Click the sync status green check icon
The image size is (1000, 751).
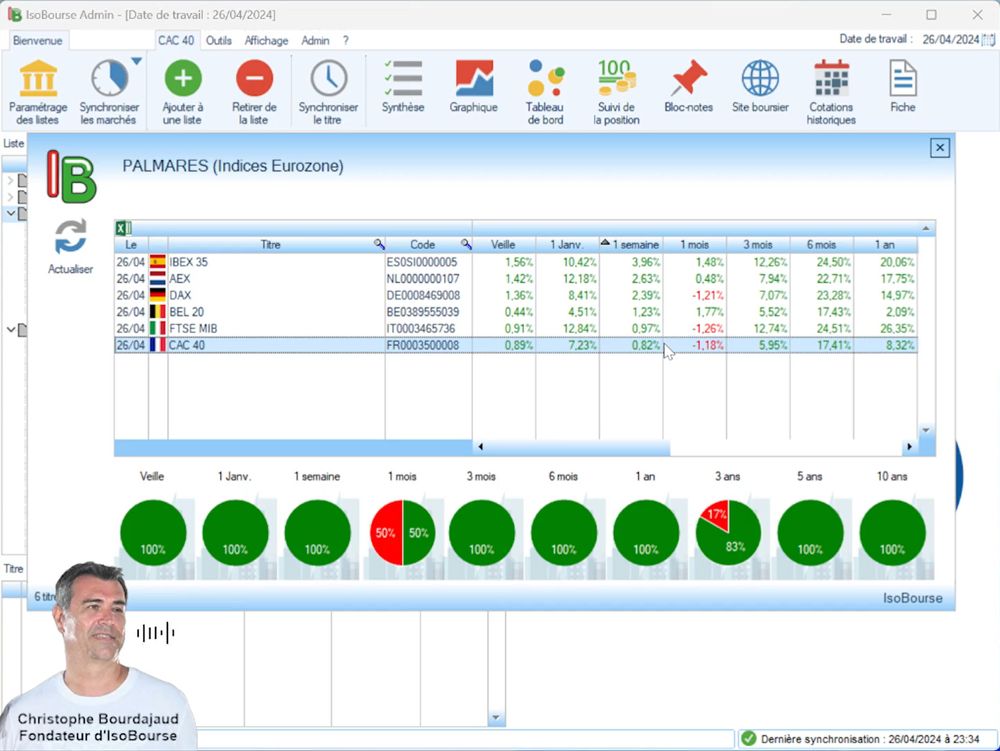[749, 739]
